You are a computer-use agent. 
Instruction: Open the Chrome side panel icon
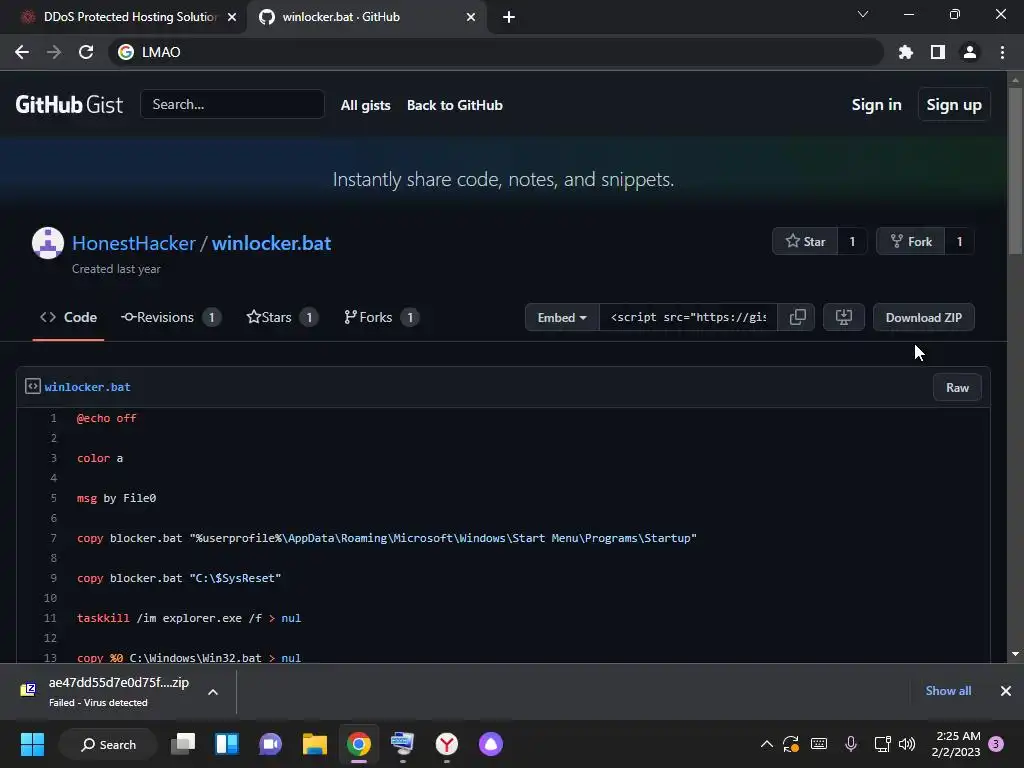pyautogui.click(x=938, y=52)
